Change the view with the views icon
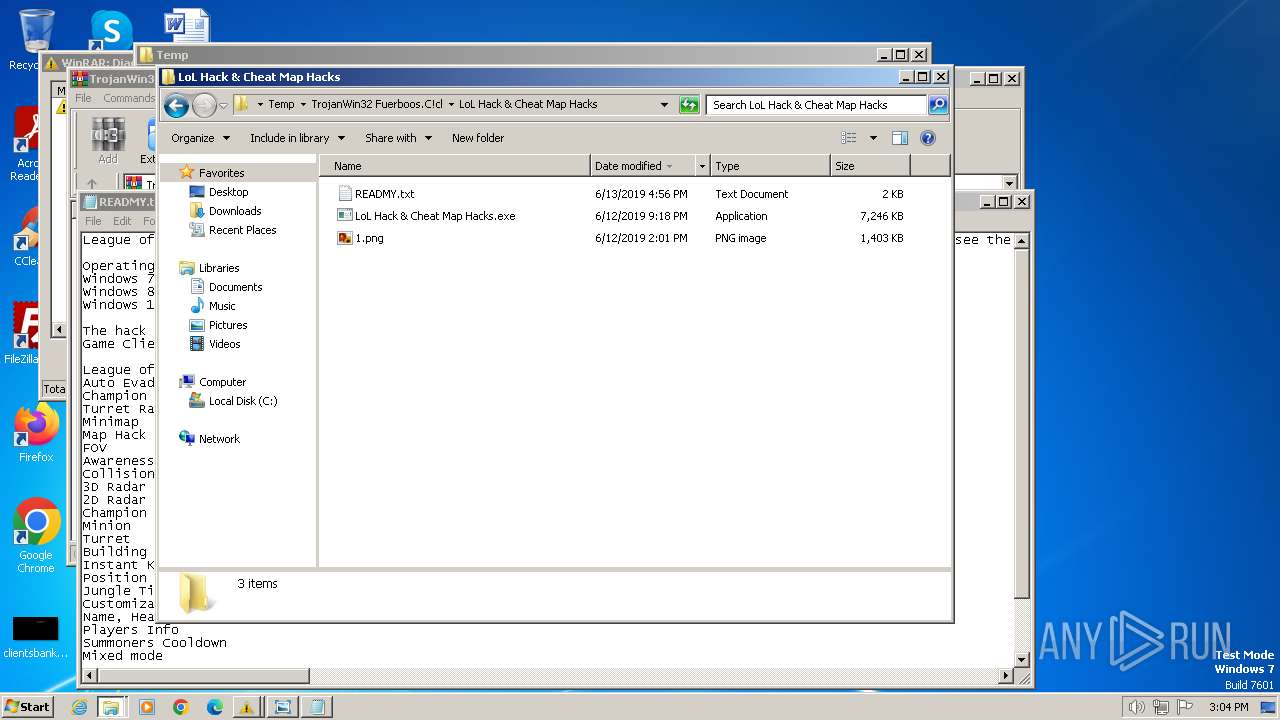The width and height of the screenshot is (1280, 720). coord(849,138)
